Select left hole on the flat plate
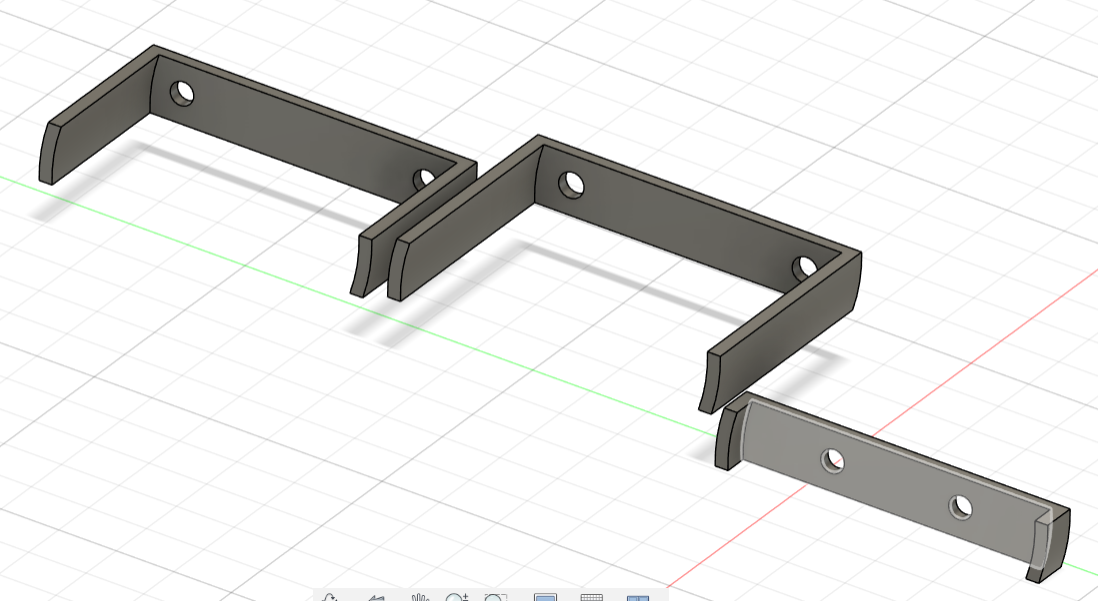 pos(832,461)
